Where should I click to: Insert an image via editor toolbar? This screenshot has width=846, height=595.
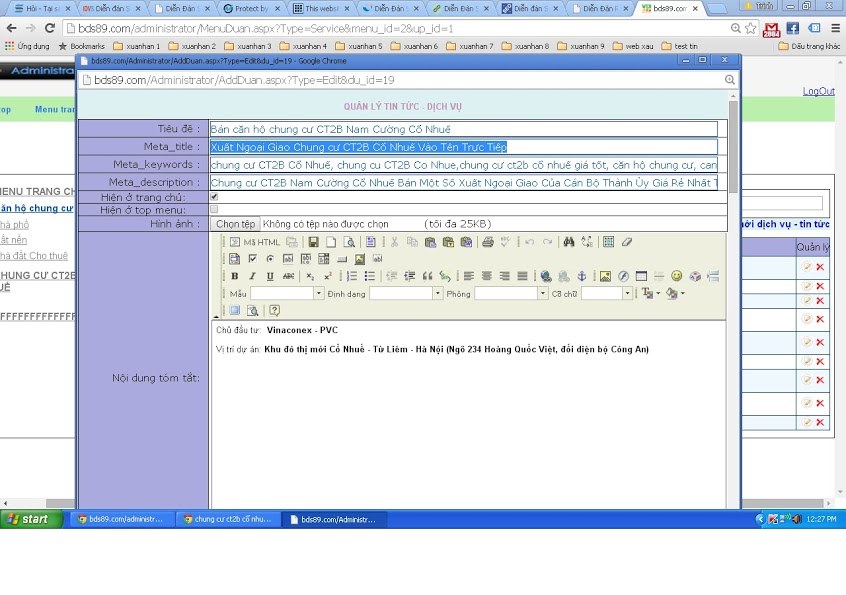point(605,276)
